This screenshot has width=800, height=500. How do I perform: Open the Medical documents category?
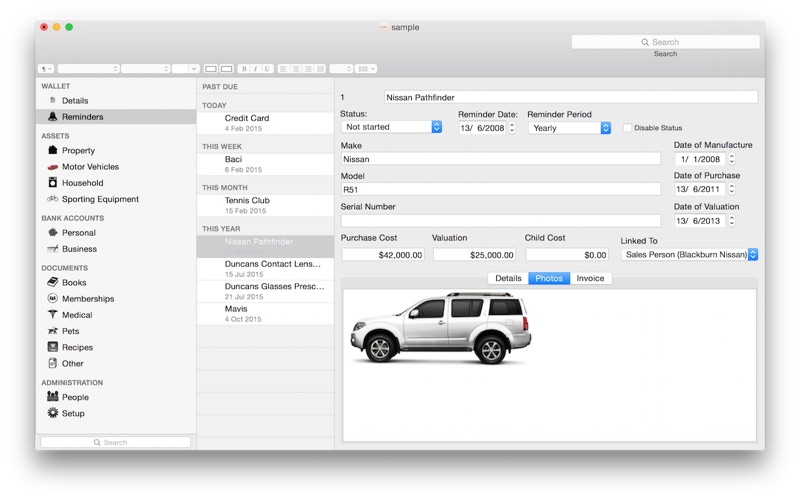(77, 315)
